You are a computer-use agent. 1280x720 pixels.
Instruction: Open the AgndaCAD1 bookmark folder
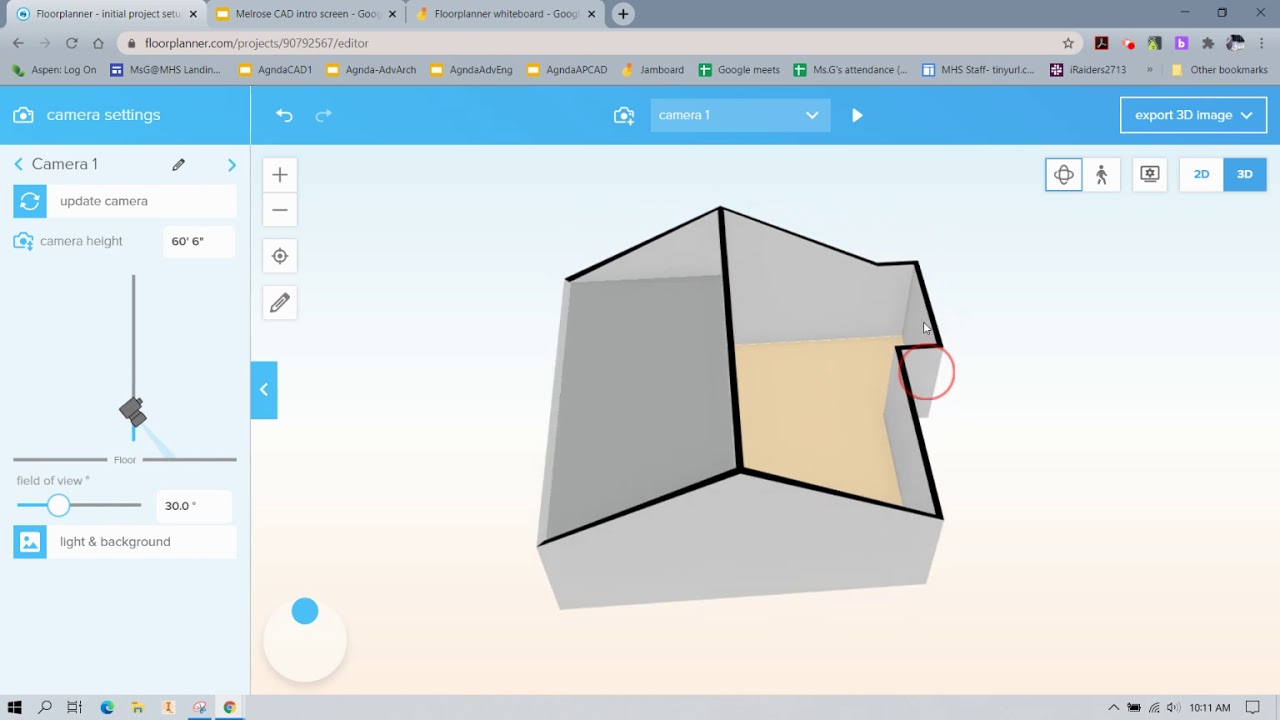click(275, 70)
